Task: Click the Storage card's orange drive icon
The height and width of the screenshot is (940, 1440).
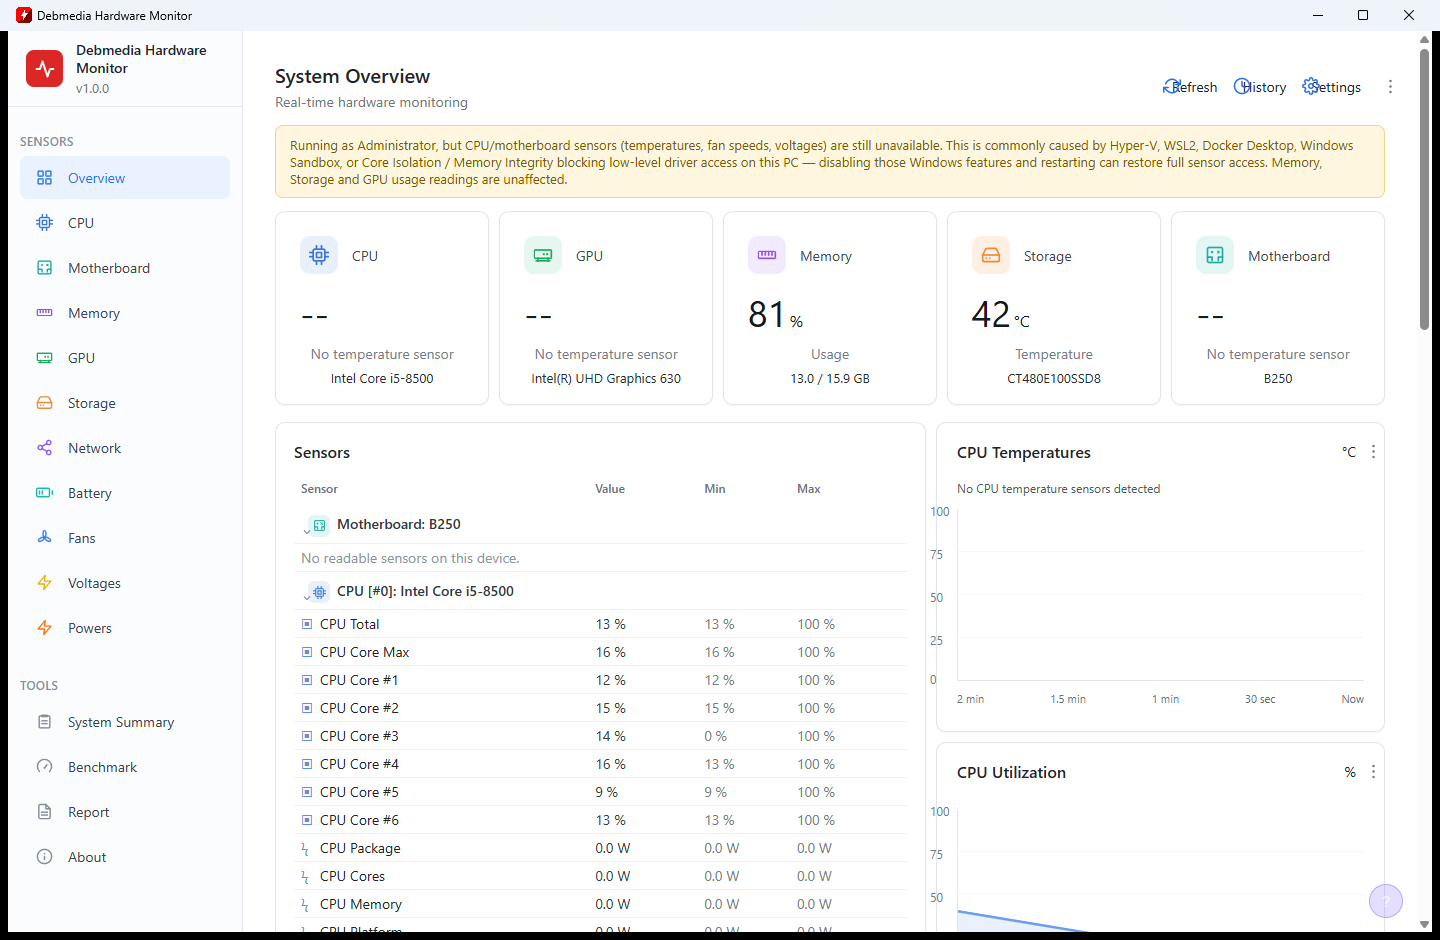Action: [991, 255]
